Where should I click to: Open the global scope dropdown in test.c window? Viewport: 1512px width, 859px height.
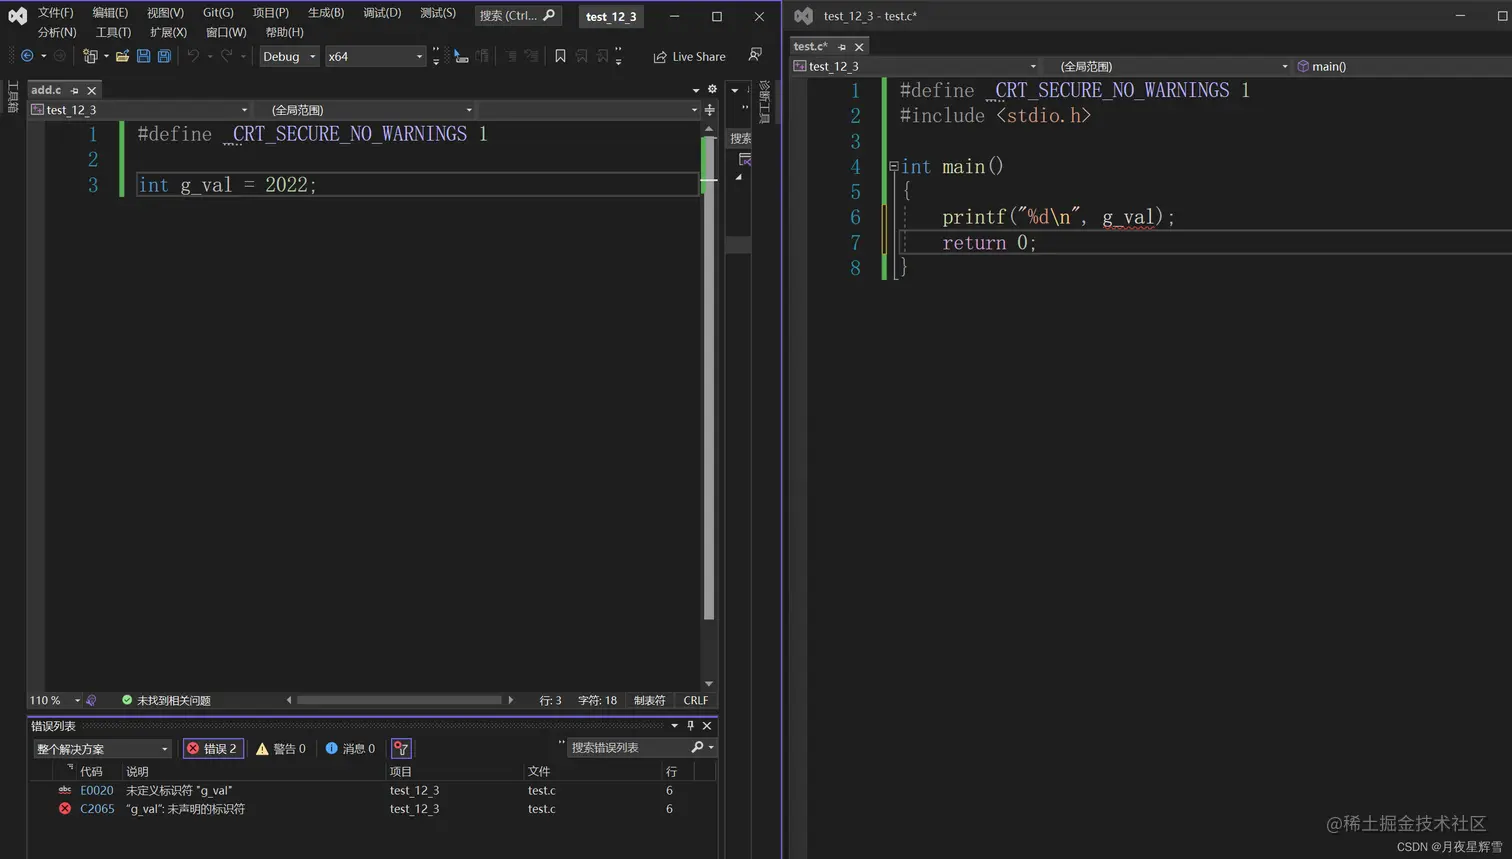click(1167, 66)
